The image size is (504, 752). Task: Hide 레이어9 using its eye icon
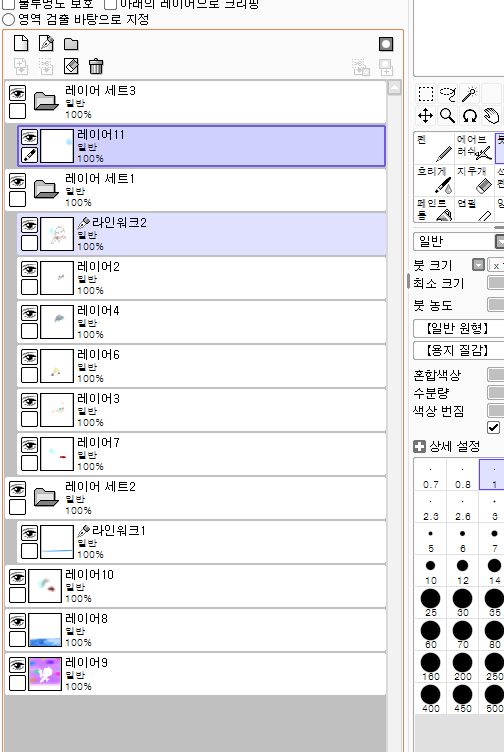pos(18,665)
